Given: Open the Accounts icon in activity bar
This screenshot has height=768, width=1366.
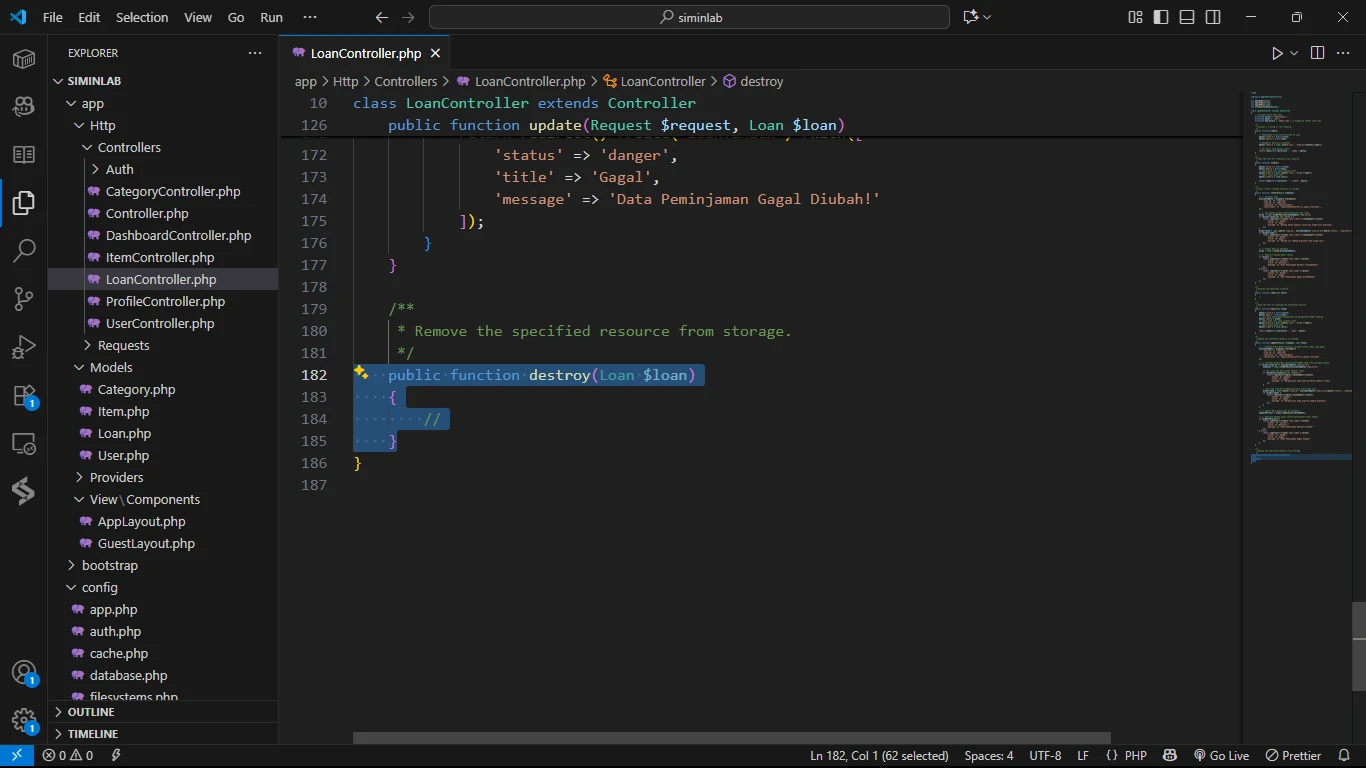Looking at the screenshot, I should click(24, 672).
